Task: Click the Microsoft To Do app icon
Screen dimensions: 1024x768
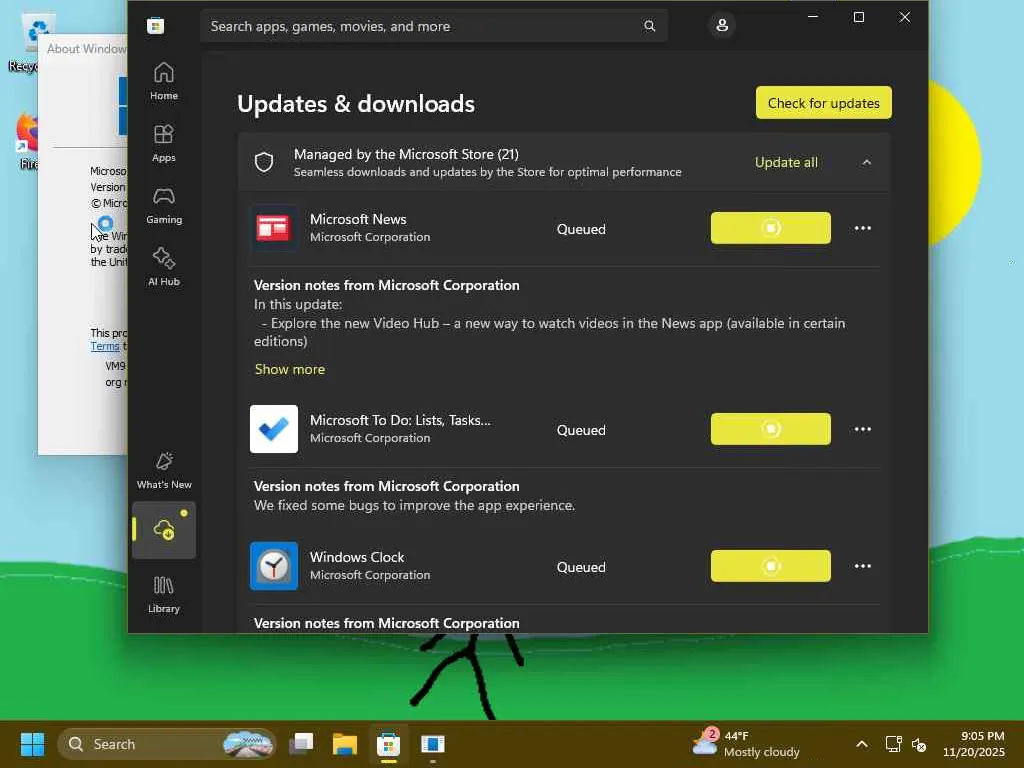Action: tap(274, 429)
